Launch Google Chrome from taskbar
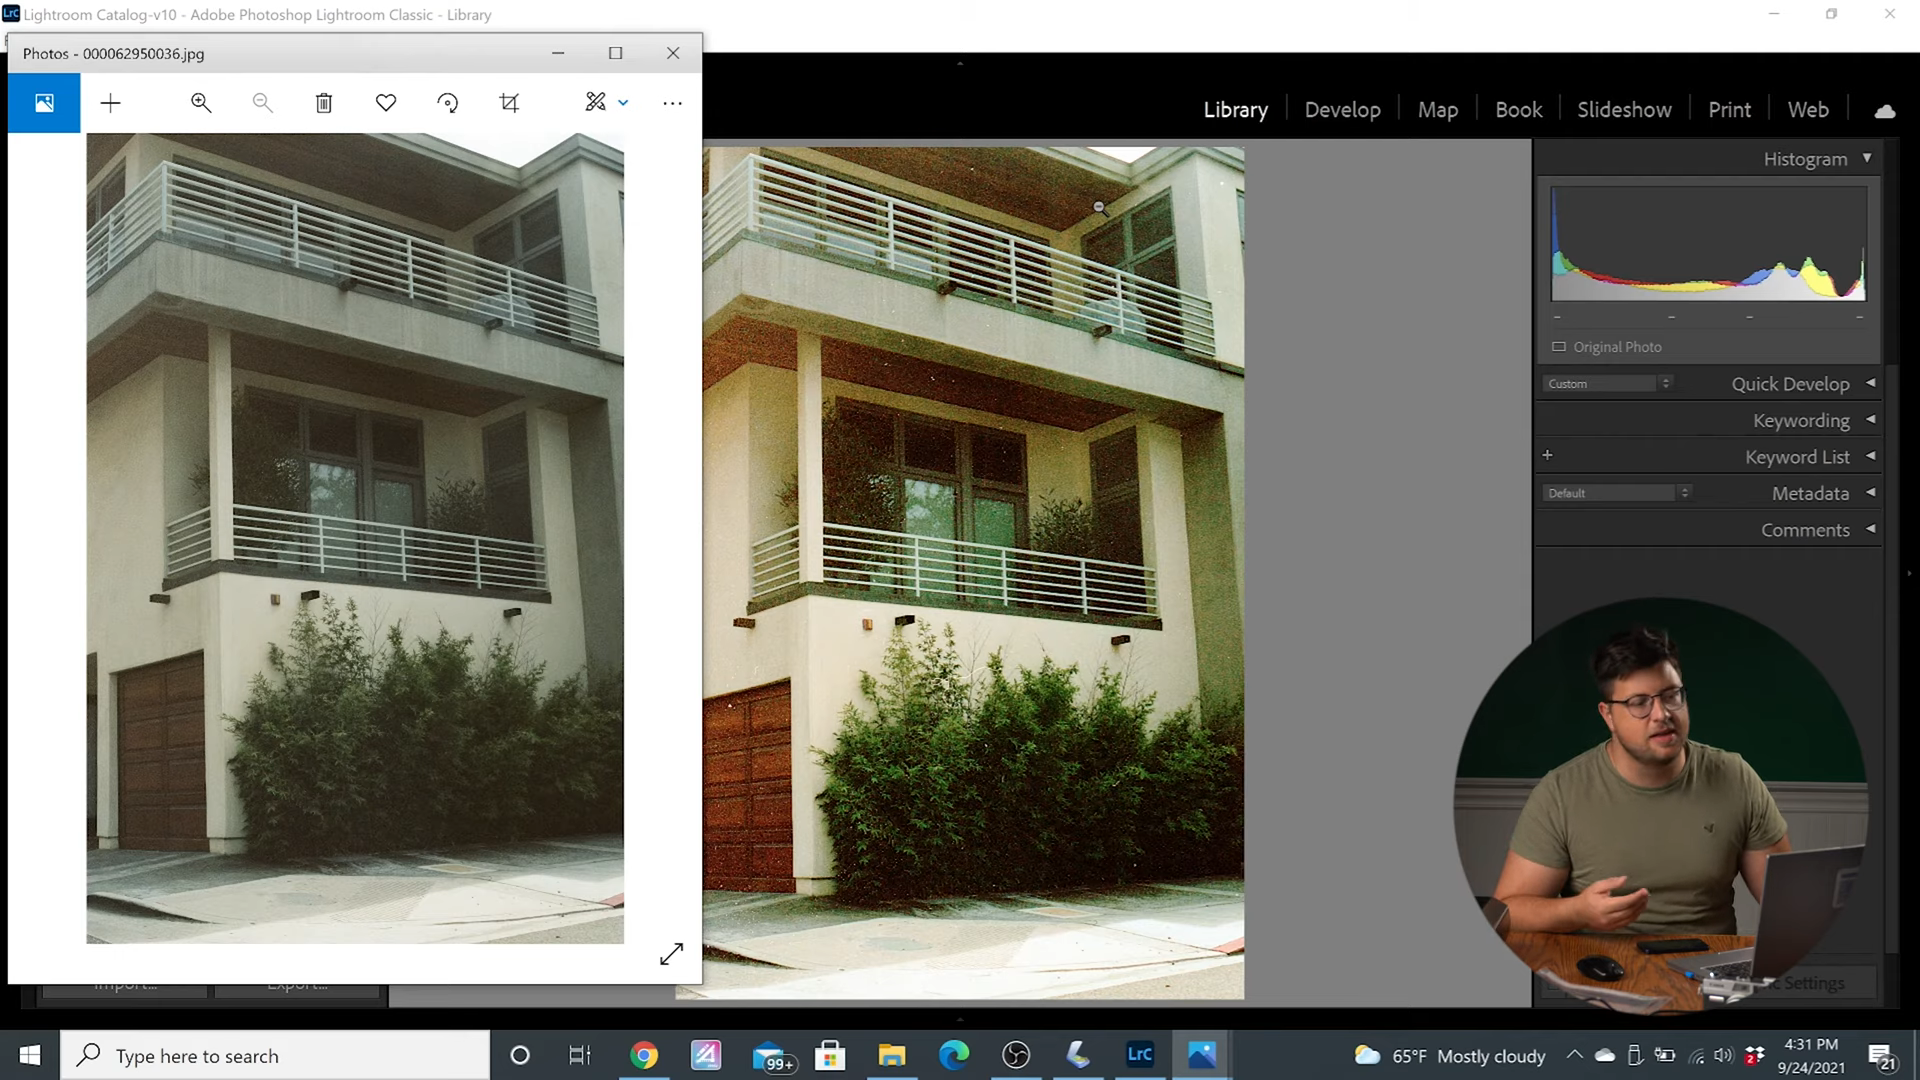The height and width of the screenshot is (1080, 1920). pos(644,1055)
